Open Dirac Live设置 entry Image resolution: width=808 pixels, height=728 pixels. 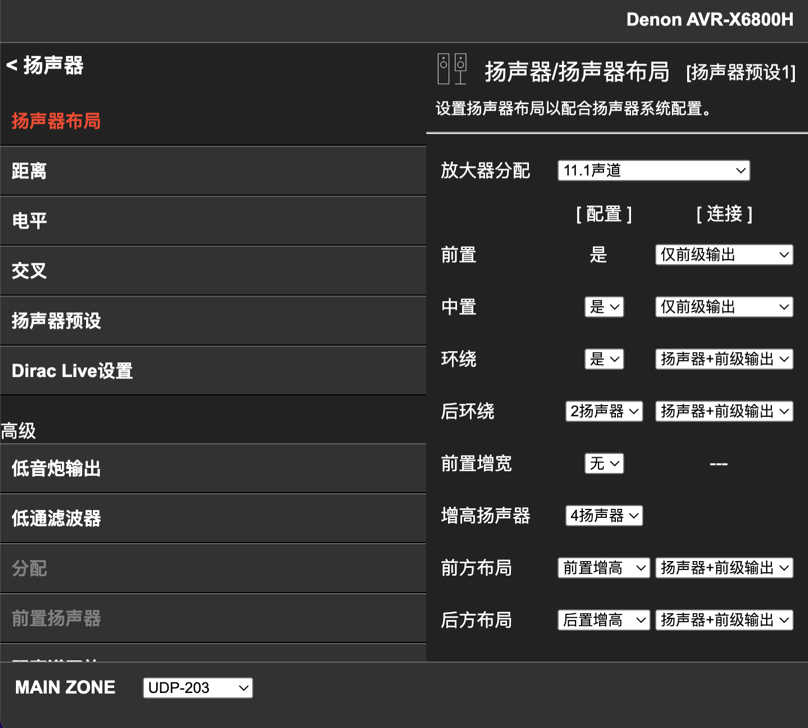[x=213, y=371]
